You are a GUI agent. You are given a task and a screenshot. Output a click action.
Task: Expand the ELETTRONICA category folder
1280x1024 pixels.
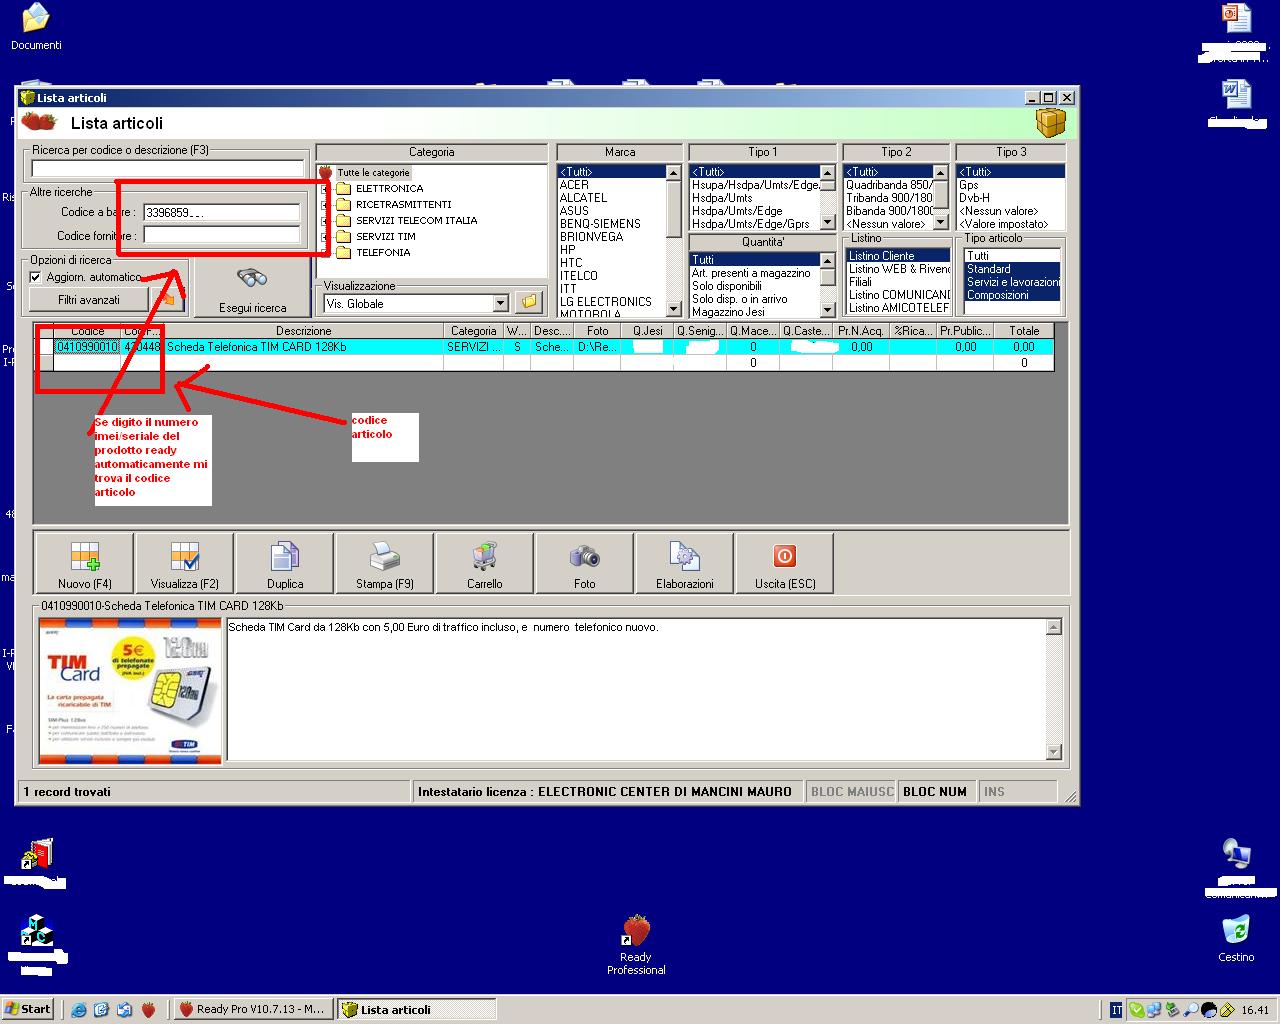(x=325, y=189)
